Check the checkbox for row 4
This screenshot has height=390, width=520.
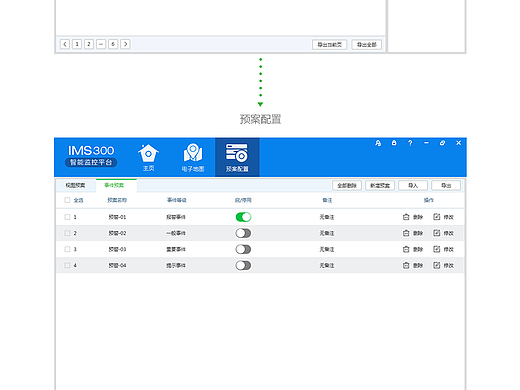coord(67,265)
